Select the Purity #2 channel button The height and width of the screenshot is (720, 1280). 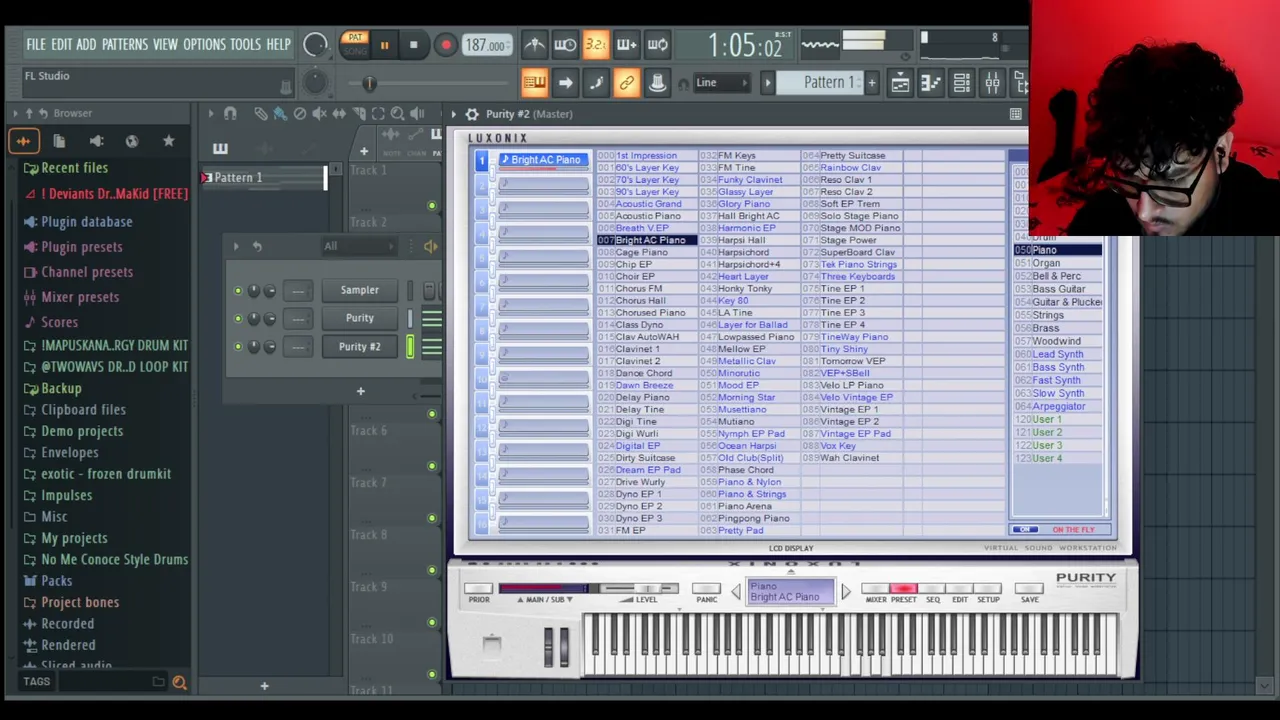click(x=360, y=346)
